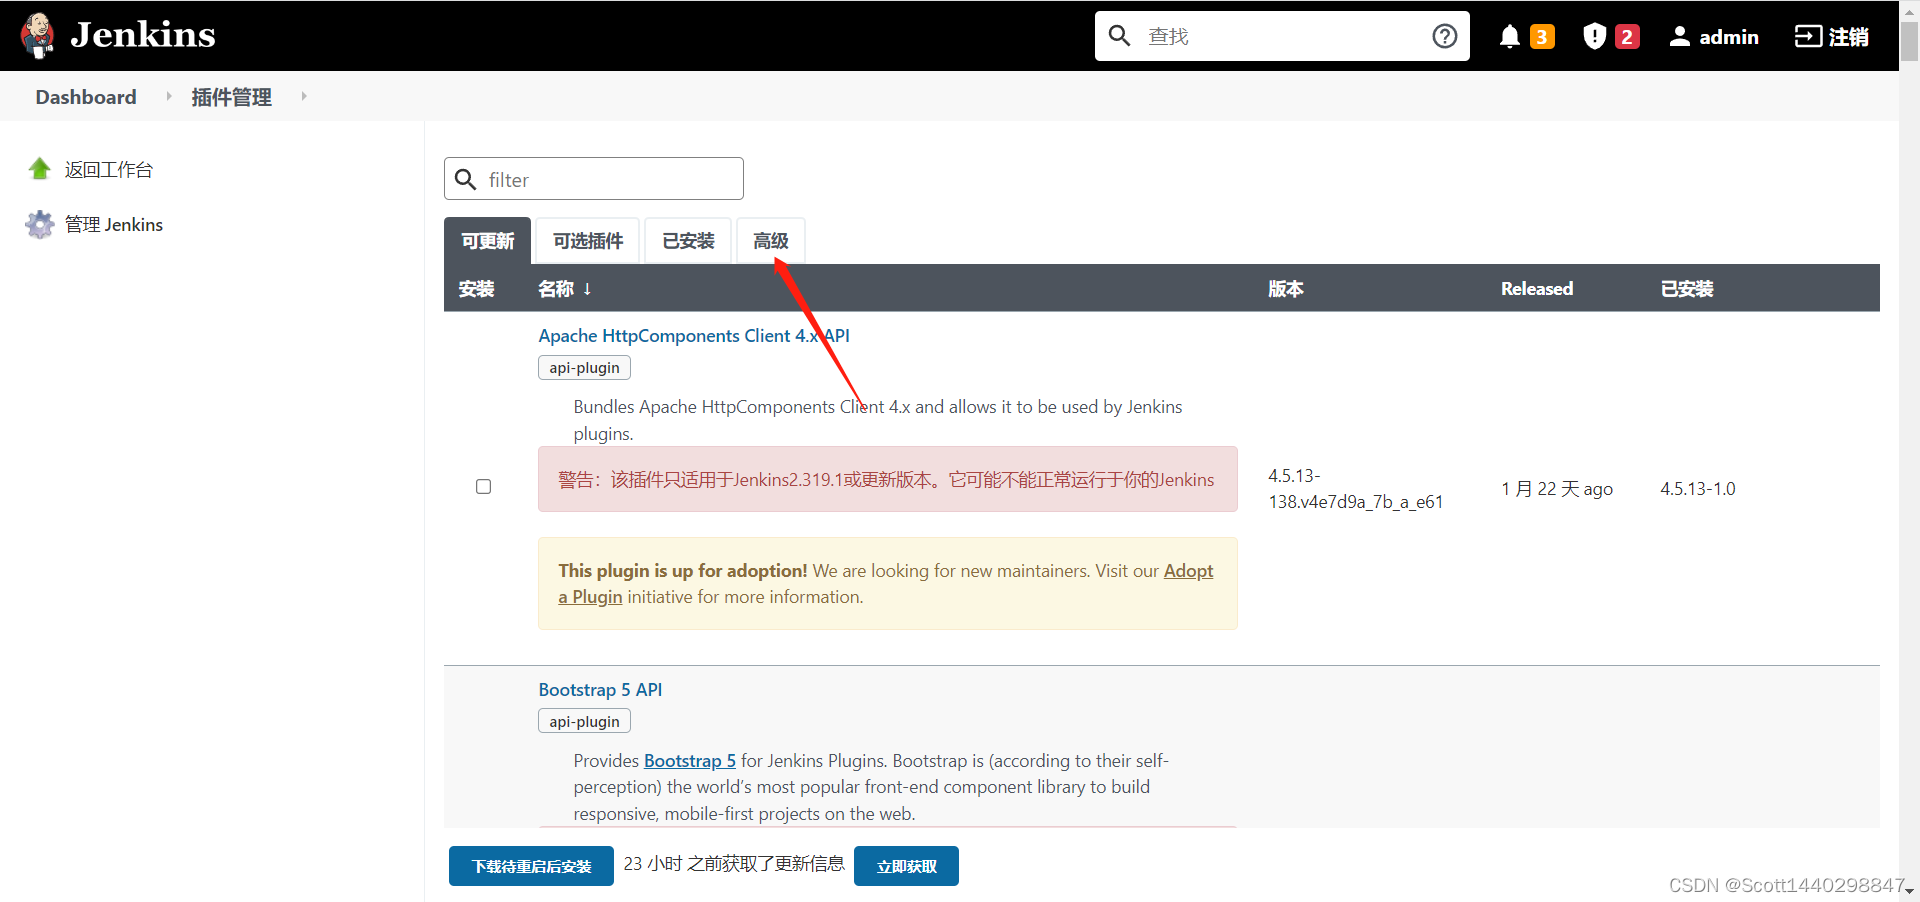The image size is (1920, 902).
Task: Click the 已安装 column header in table
Action: 1687,289
